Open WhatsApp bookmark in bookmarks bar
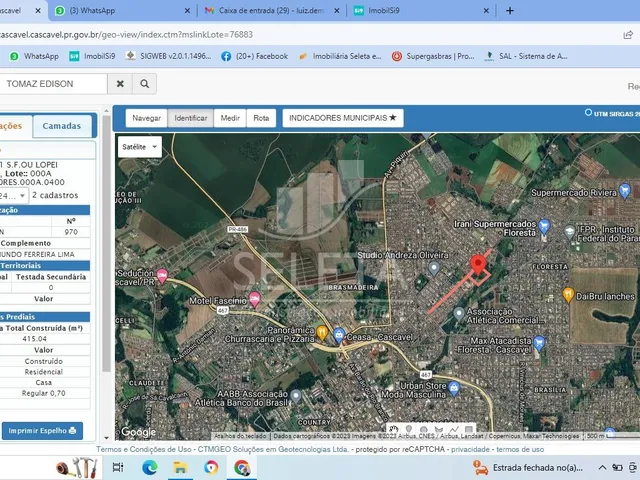640x480 pixels. pyautogui.click(x=34, y=56)
